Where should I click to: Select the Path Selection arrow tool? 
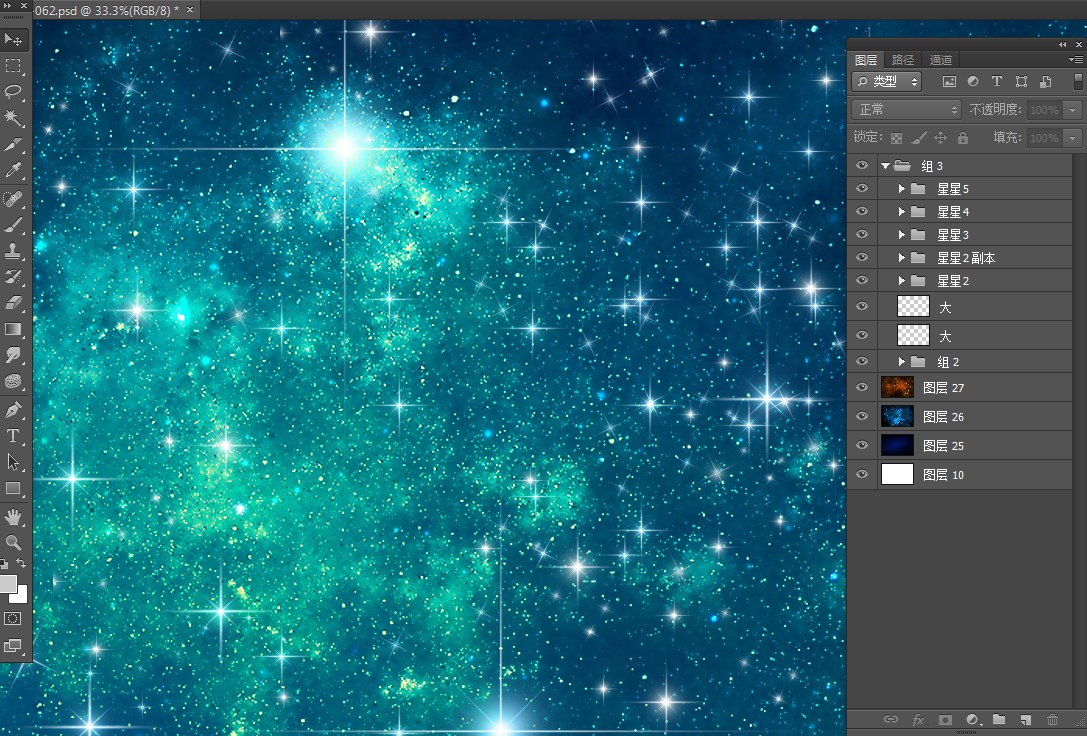click(13, 462)
